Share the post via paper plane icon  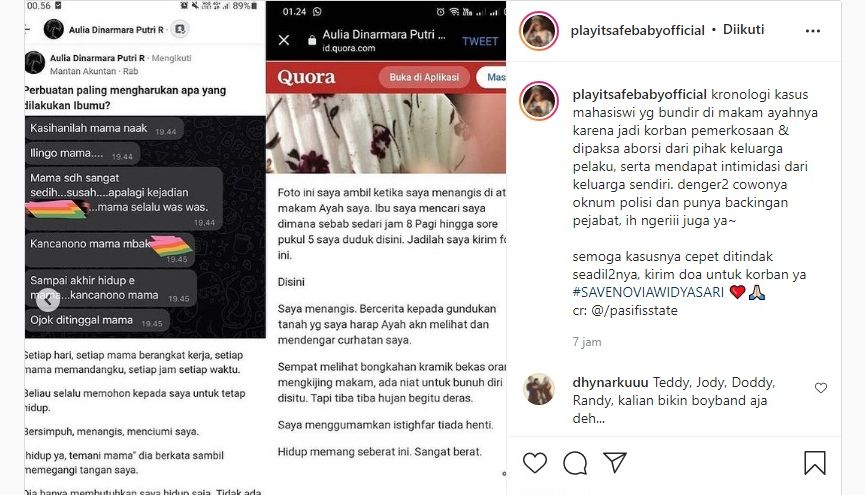615,462
